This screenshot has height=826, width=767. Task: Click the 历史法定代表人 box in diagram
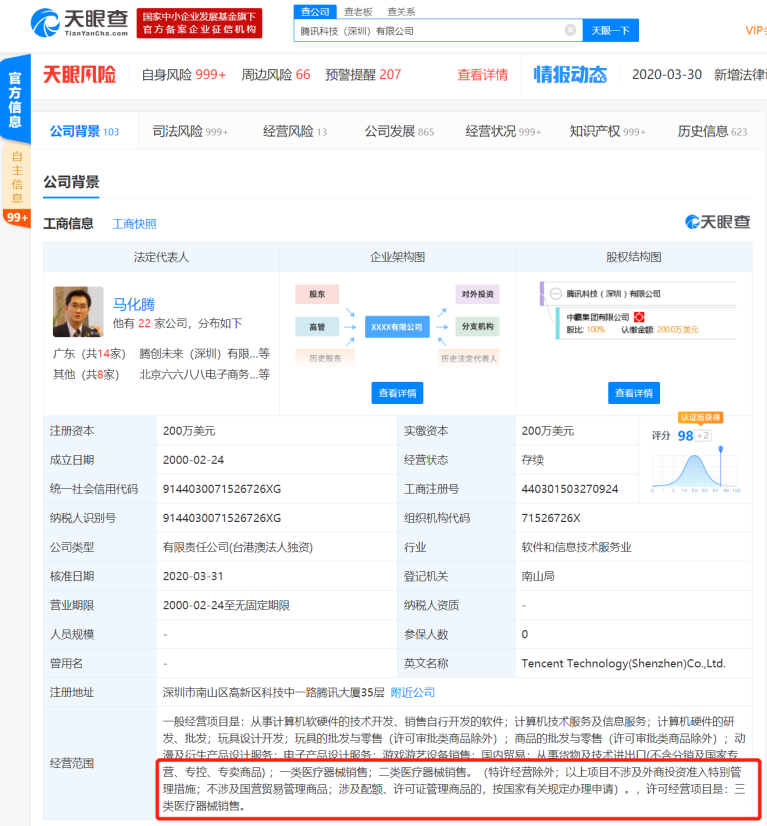click(468, 358)
